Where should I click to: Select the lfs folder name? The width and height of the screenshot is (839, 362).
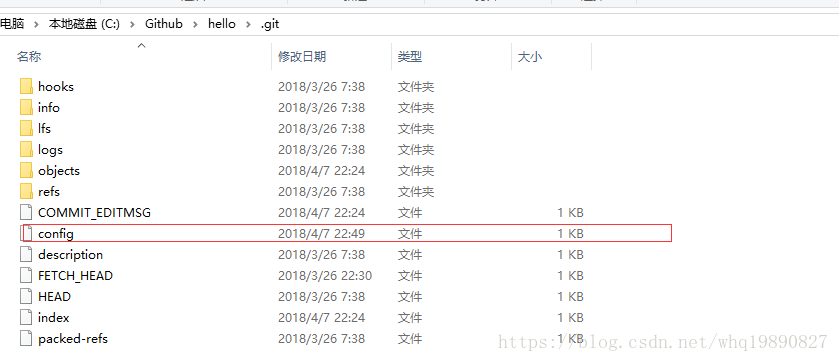click(x=44, y=128)
